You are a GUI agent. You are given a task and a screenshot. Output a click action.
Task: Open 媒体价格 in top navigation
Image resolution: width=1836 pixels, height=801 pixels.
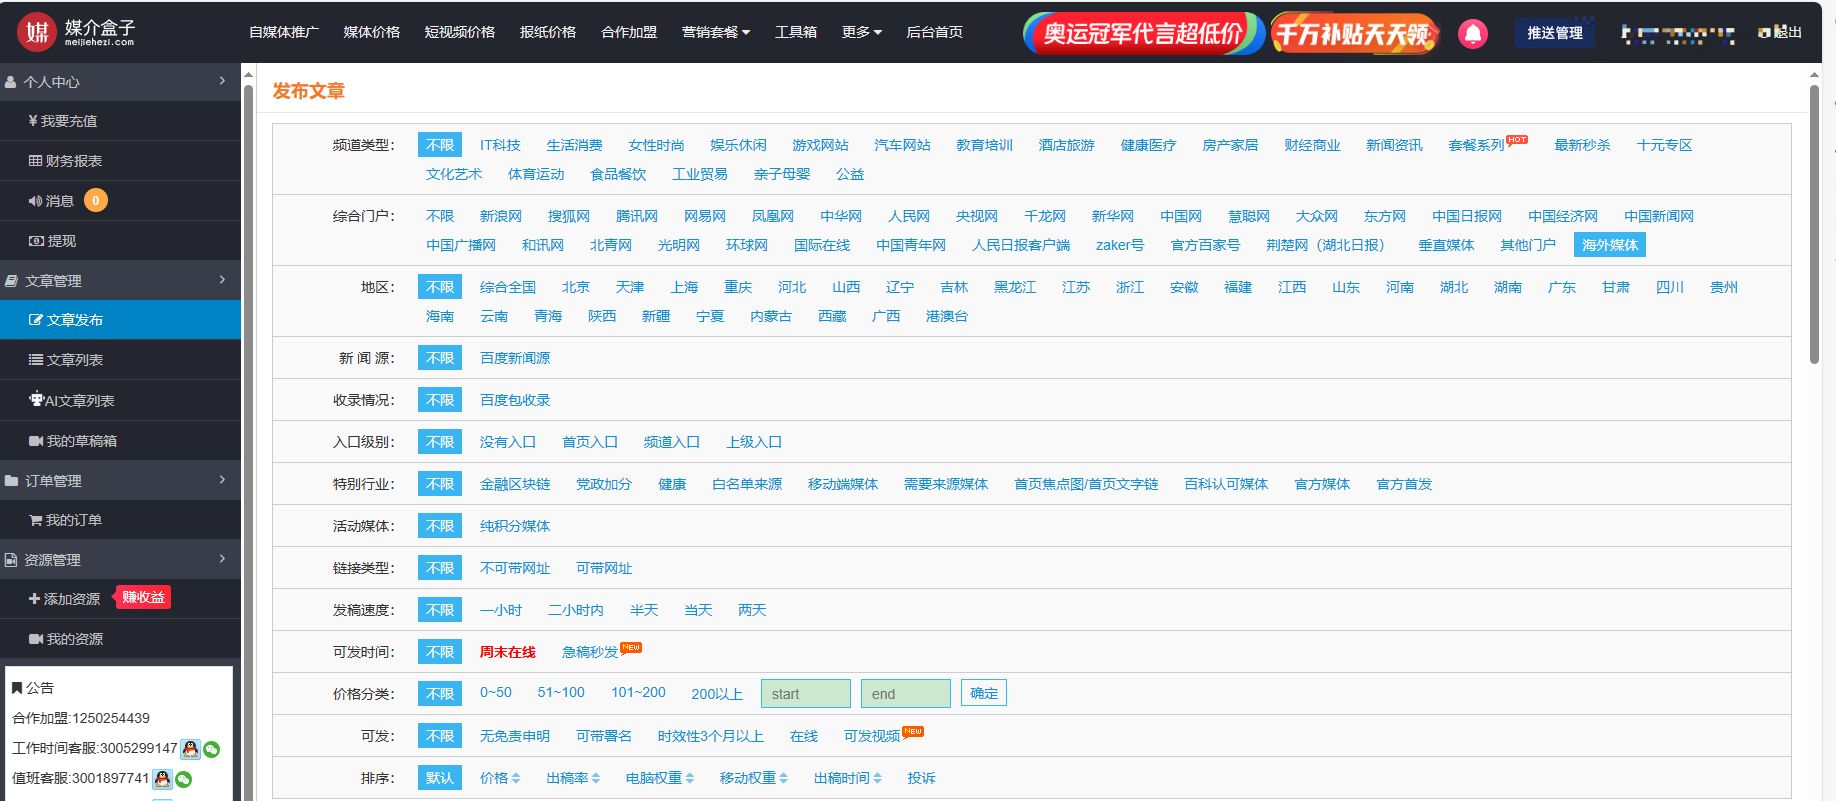coord(372,32)
